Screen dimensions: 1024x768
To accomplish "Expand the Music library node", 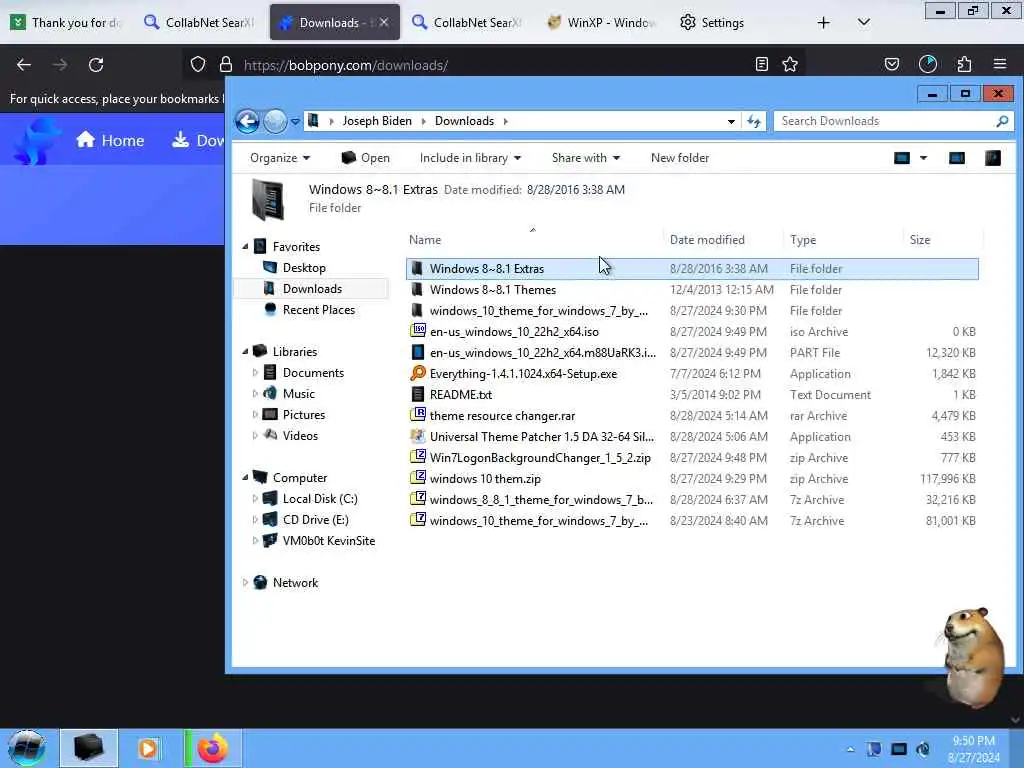I will tap(255, 394).
